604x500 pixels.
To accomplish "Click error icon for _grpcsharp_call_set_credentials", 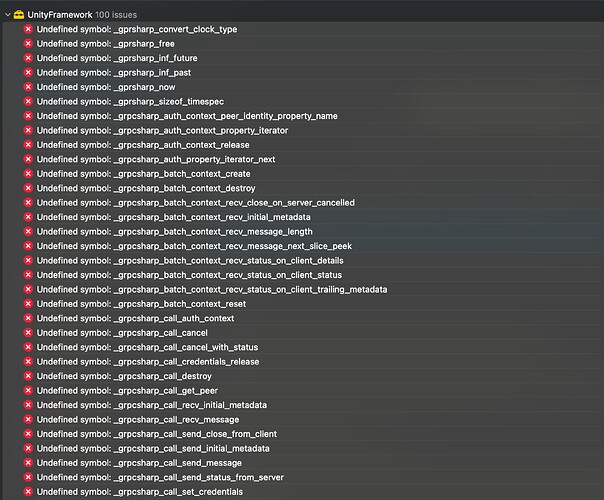I will click(28, 492).
